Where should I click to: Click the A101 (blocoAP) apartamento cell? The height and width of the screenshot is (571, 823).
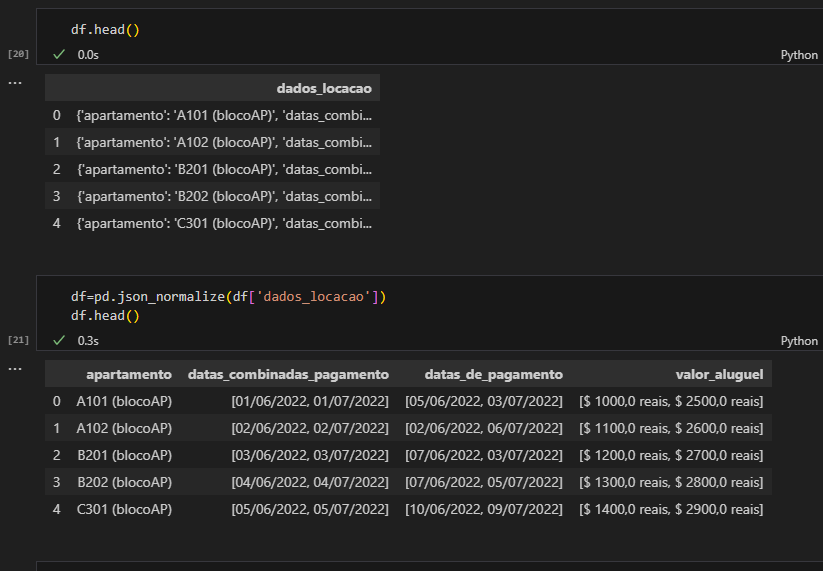124,401
